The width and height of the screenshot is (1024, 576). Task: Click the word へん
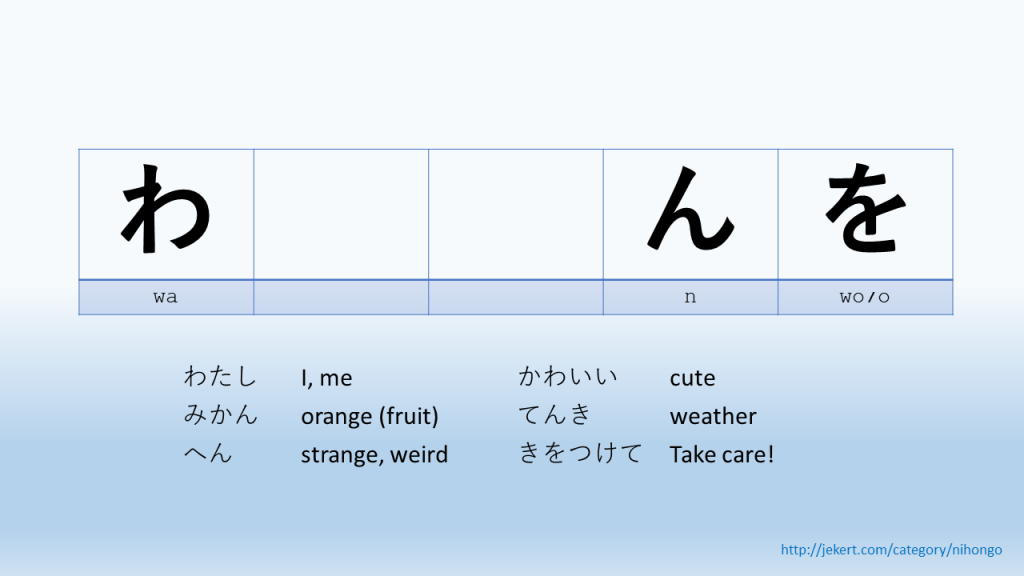(x=208, y=453)
